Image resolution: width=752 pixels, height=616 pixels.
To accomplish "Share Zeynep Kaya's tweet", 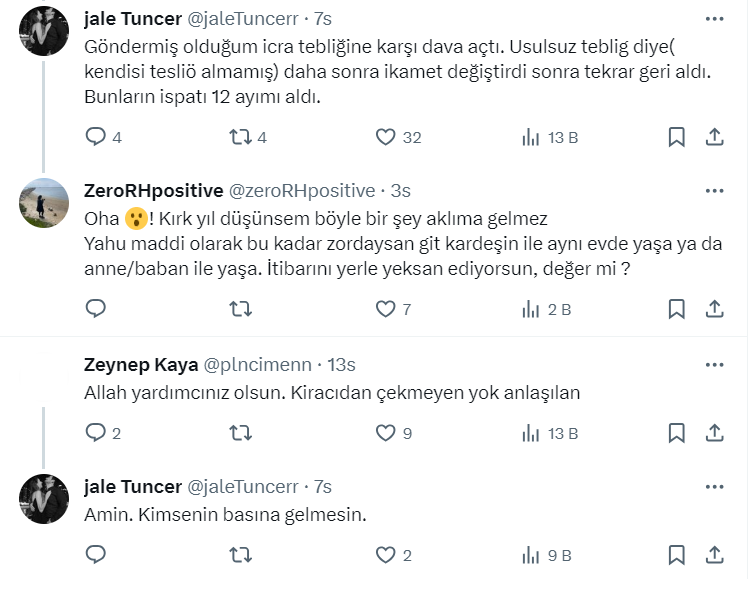I will (x=715, y=433).
